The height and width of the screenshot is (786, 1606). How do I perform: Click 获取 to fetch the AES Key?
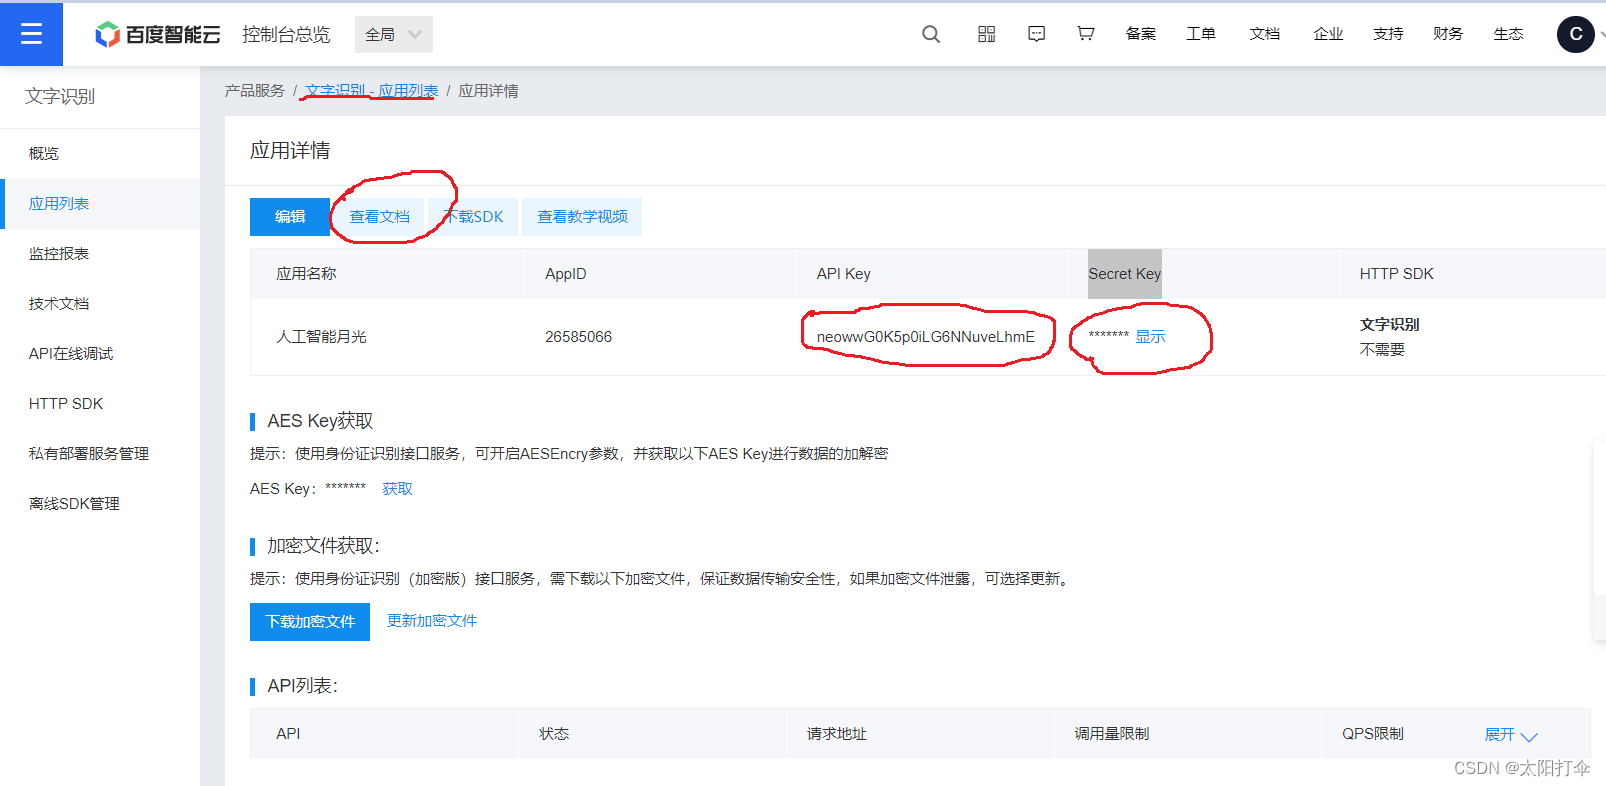(x=397, y=489)
